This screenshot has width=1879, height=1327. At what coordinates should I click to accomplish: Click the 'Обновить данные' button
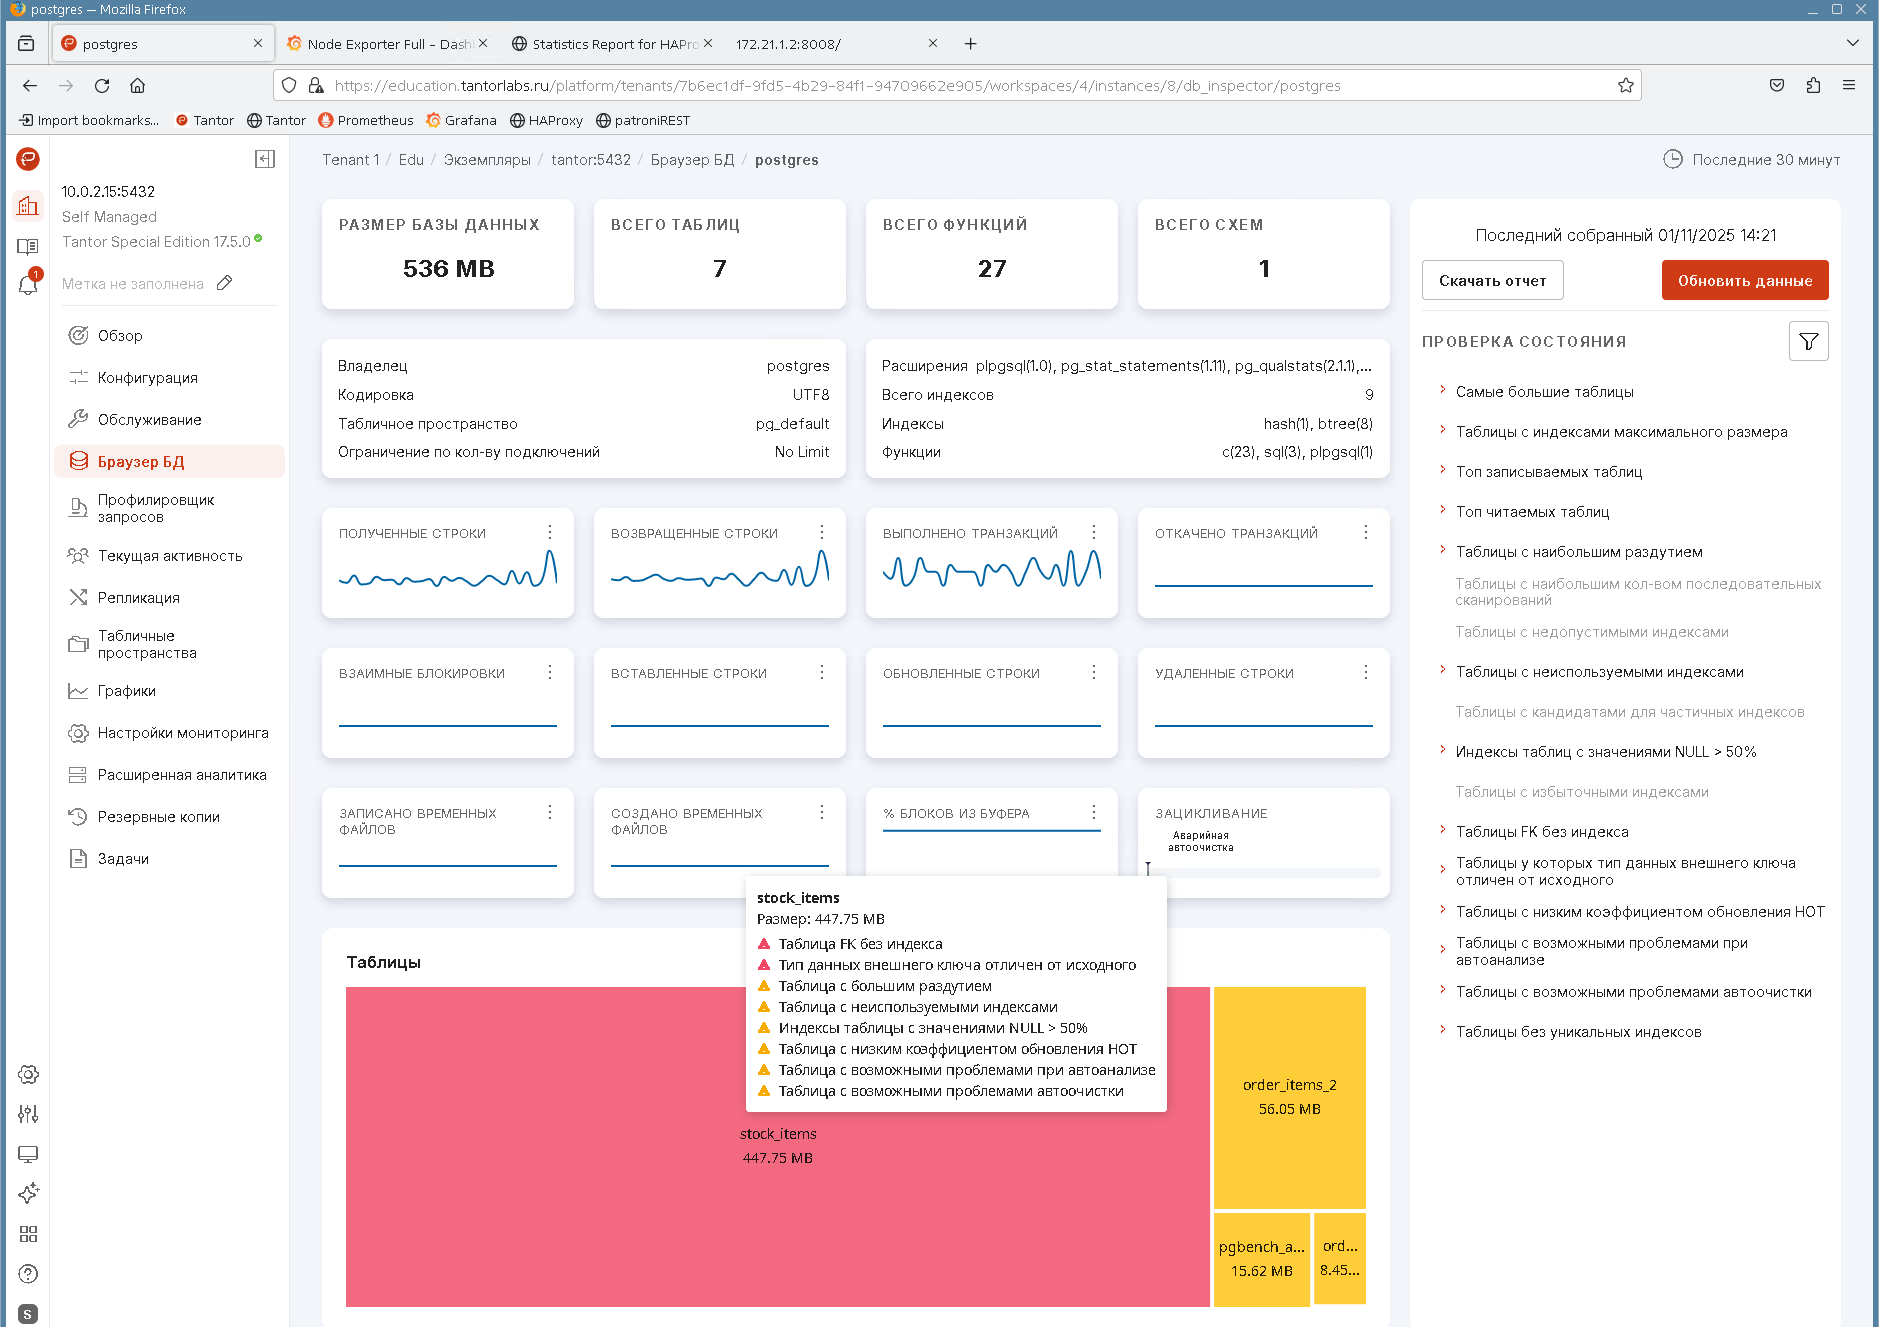[1744, 281]
